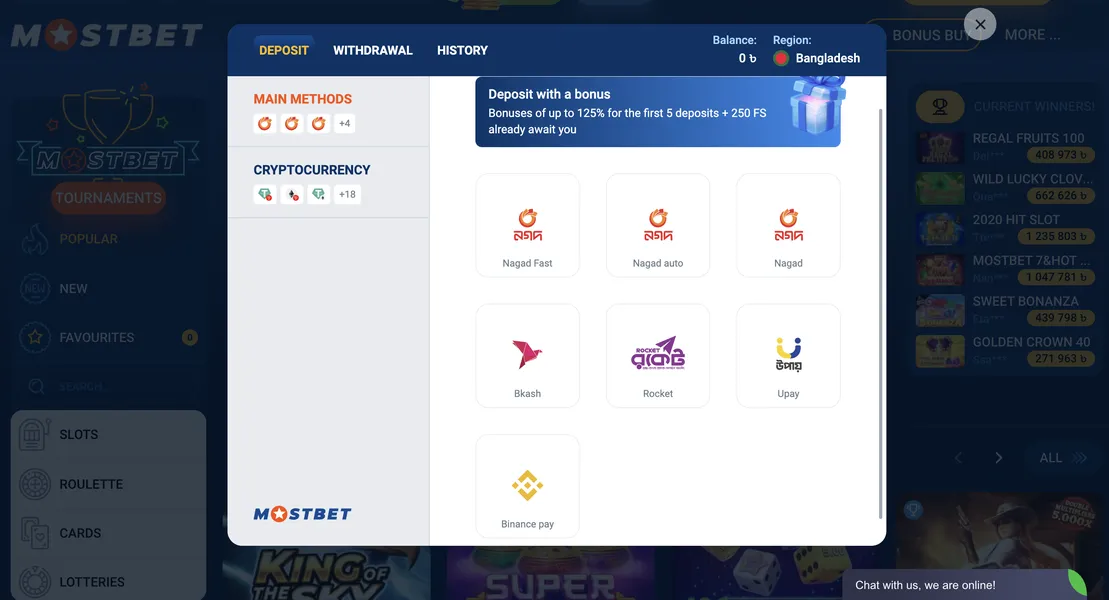
Task: Pick the Binance pay deposit method
Action: tap(527, 485)
